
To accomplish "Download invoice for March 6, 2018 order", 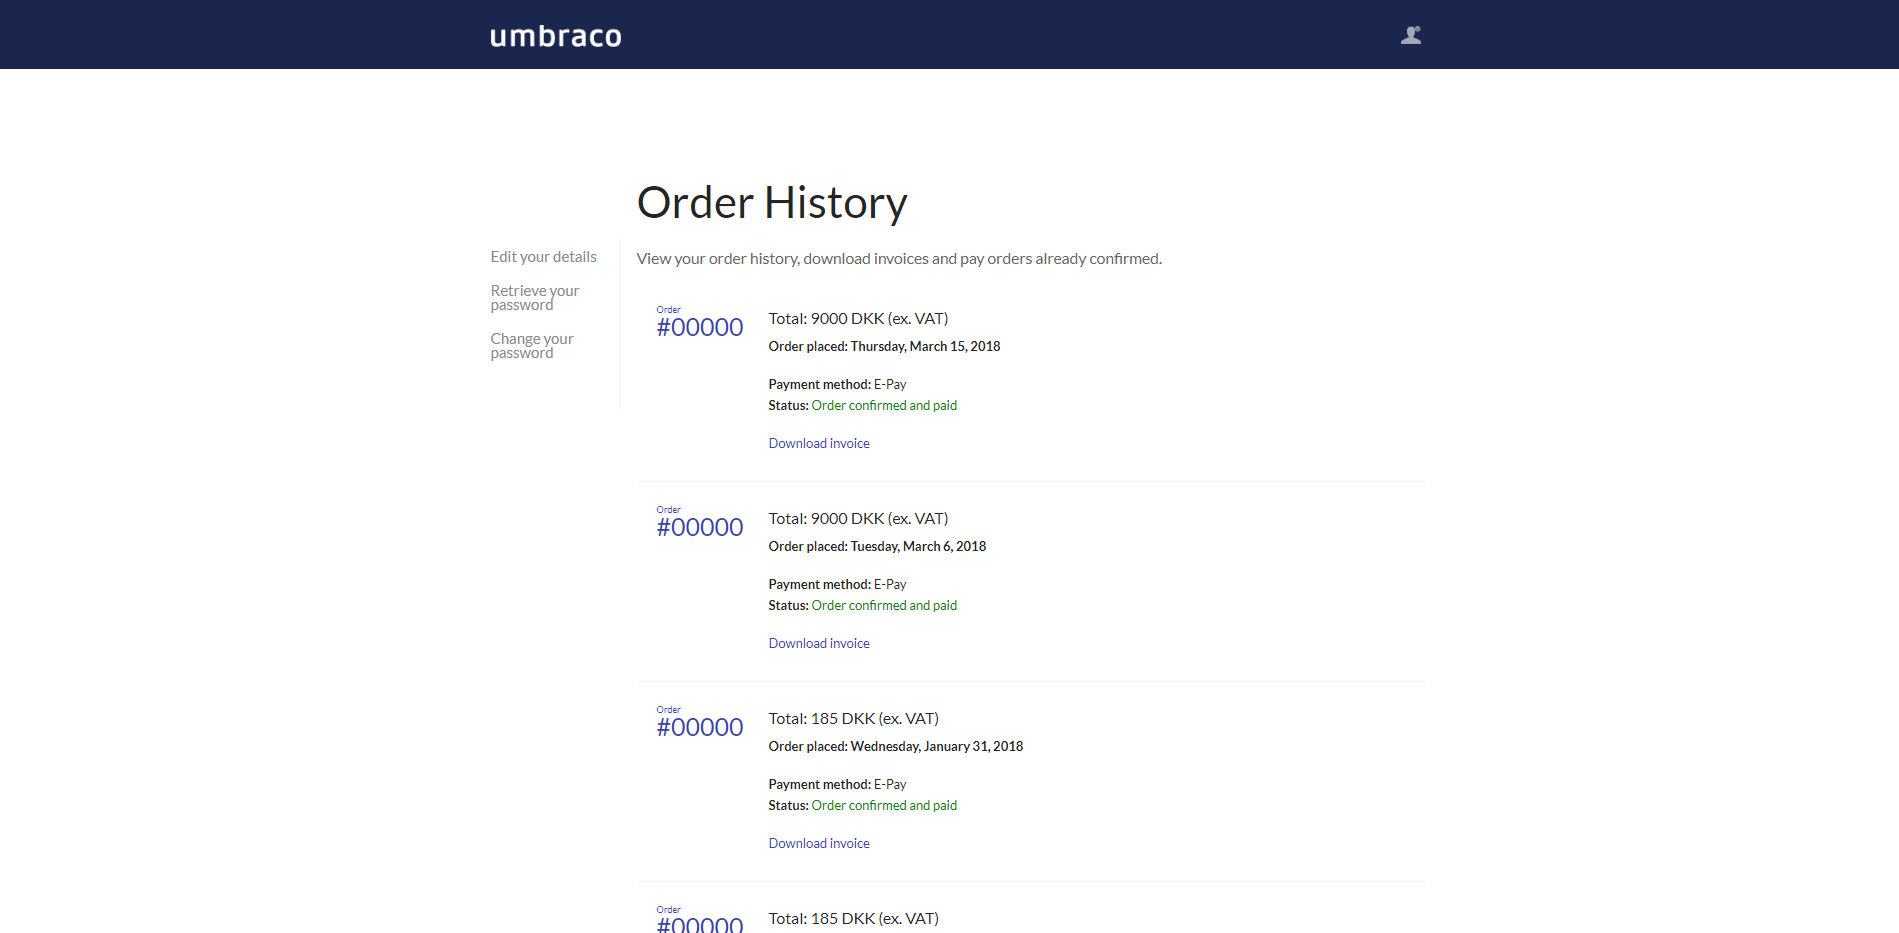I will point(818,643).
